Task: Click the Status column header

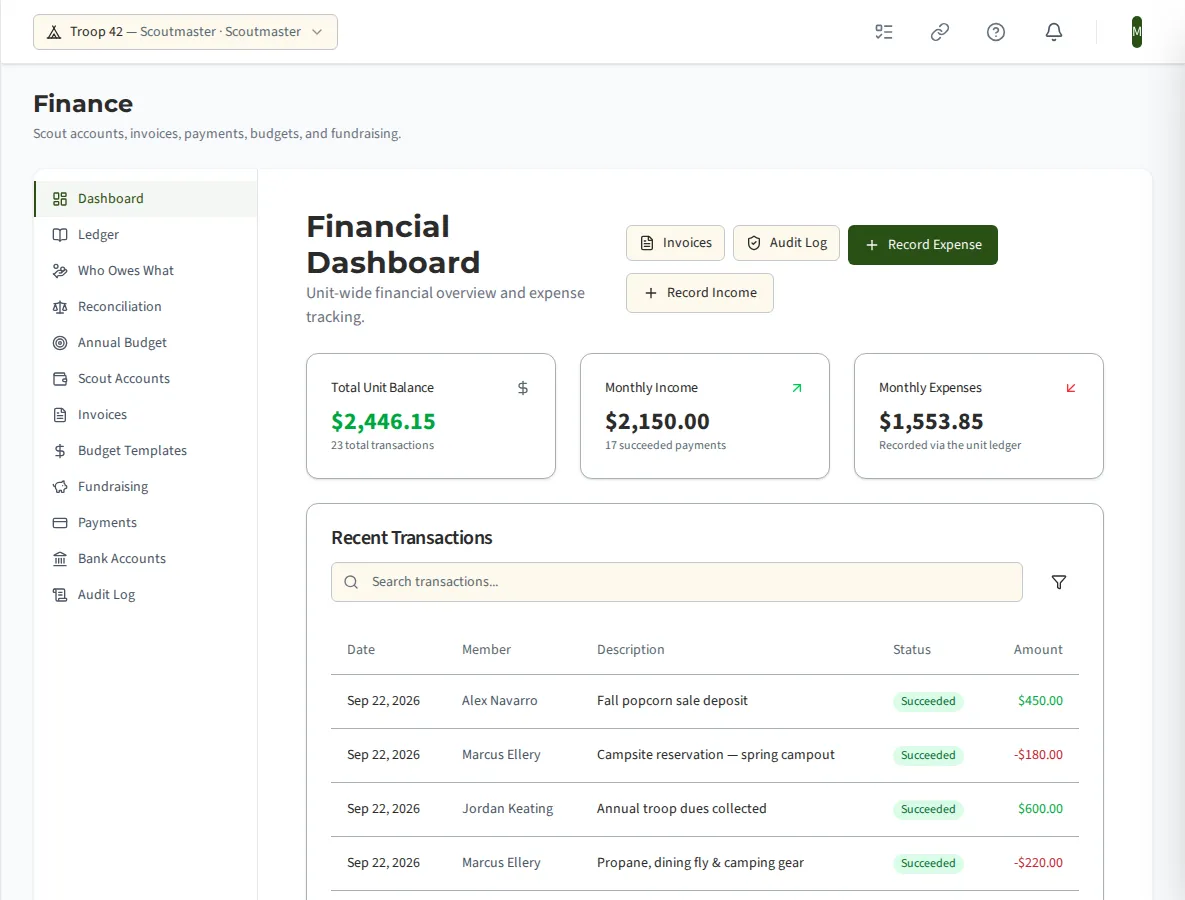Action: click(911, 650)
